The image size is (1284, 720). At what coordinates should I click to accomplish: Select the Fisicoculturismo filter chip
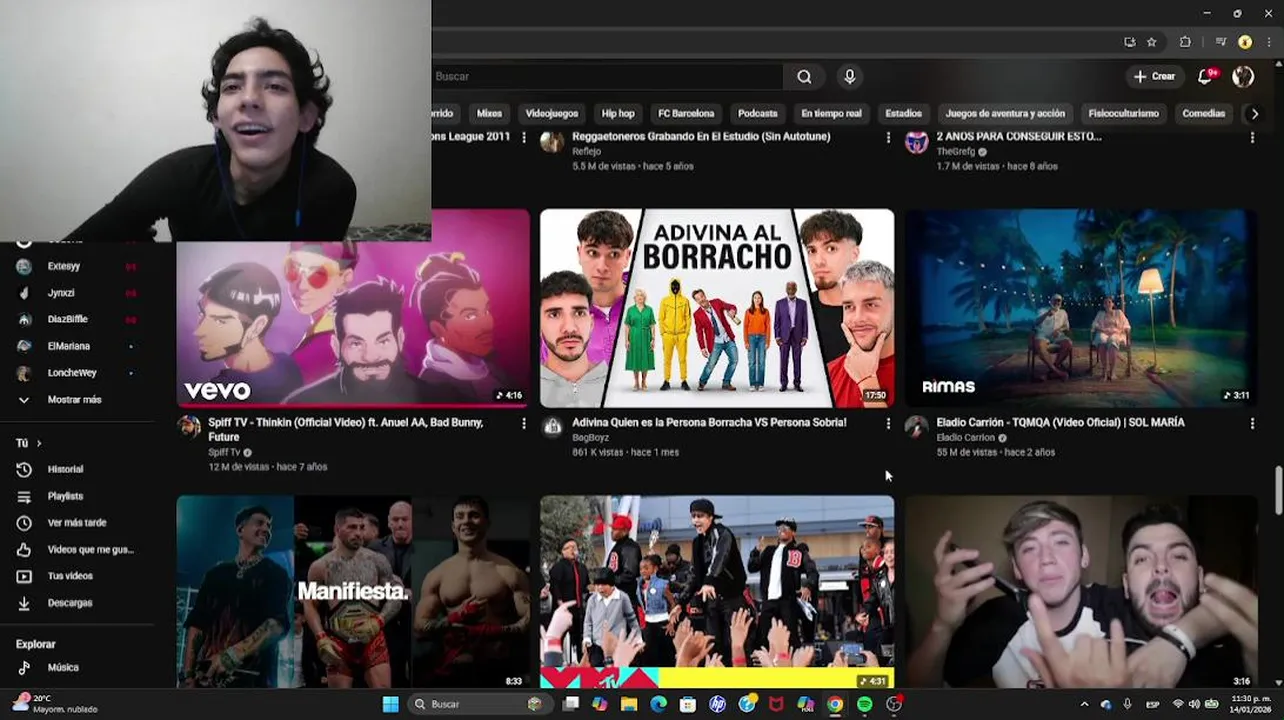pyautogui.click(x=1123, y=114)
